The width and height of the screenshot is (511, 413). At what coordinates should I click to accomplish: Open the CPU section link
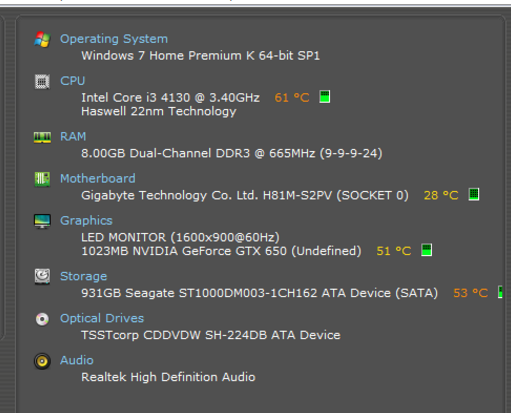pyautogui.click(x=72, y=81)
